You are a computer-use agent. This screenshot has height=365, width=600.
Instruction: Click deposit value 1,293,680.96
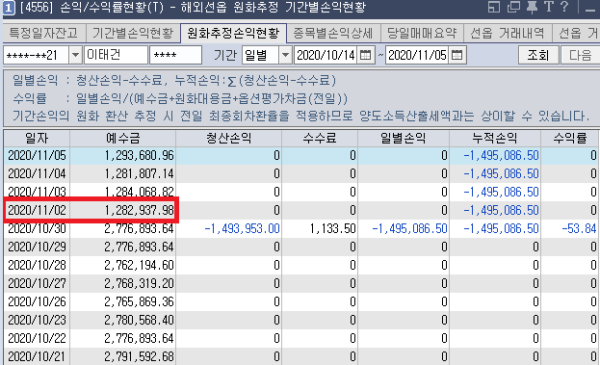coord(139,156)
